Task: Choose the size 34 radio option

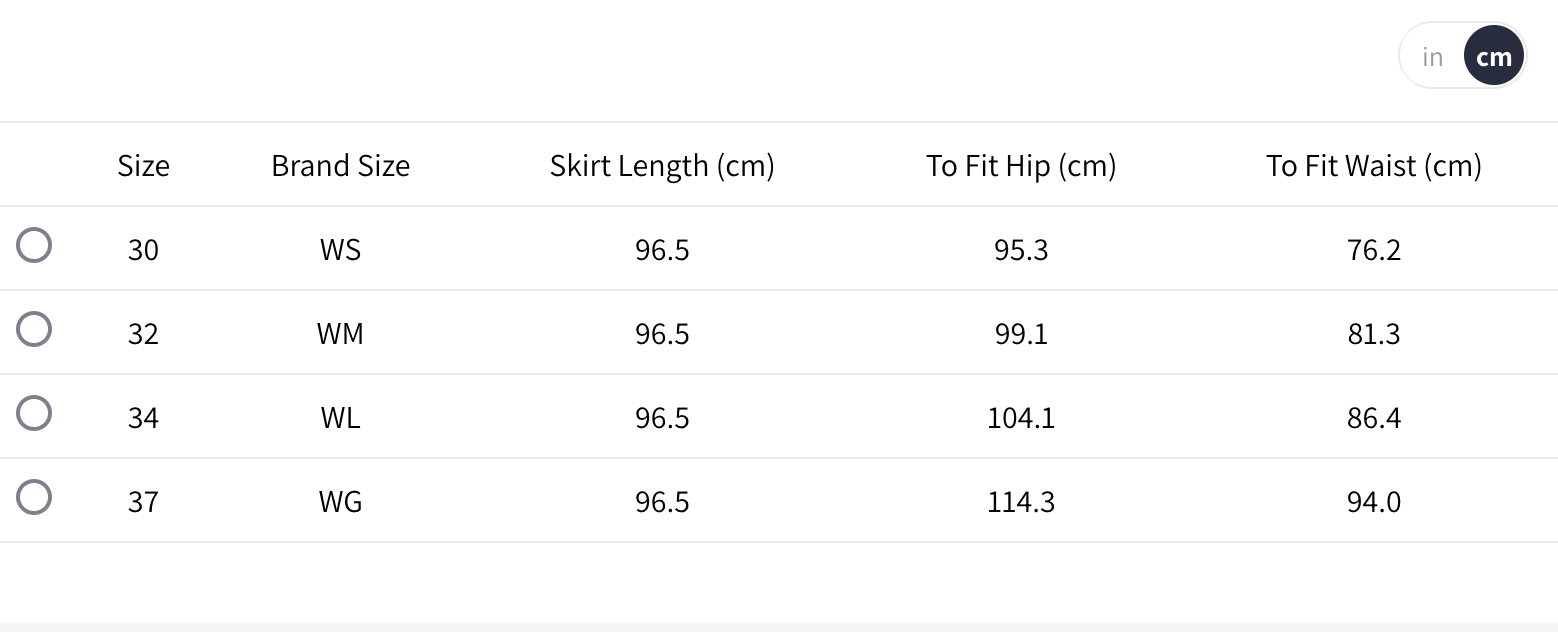Action: point(34,414)
